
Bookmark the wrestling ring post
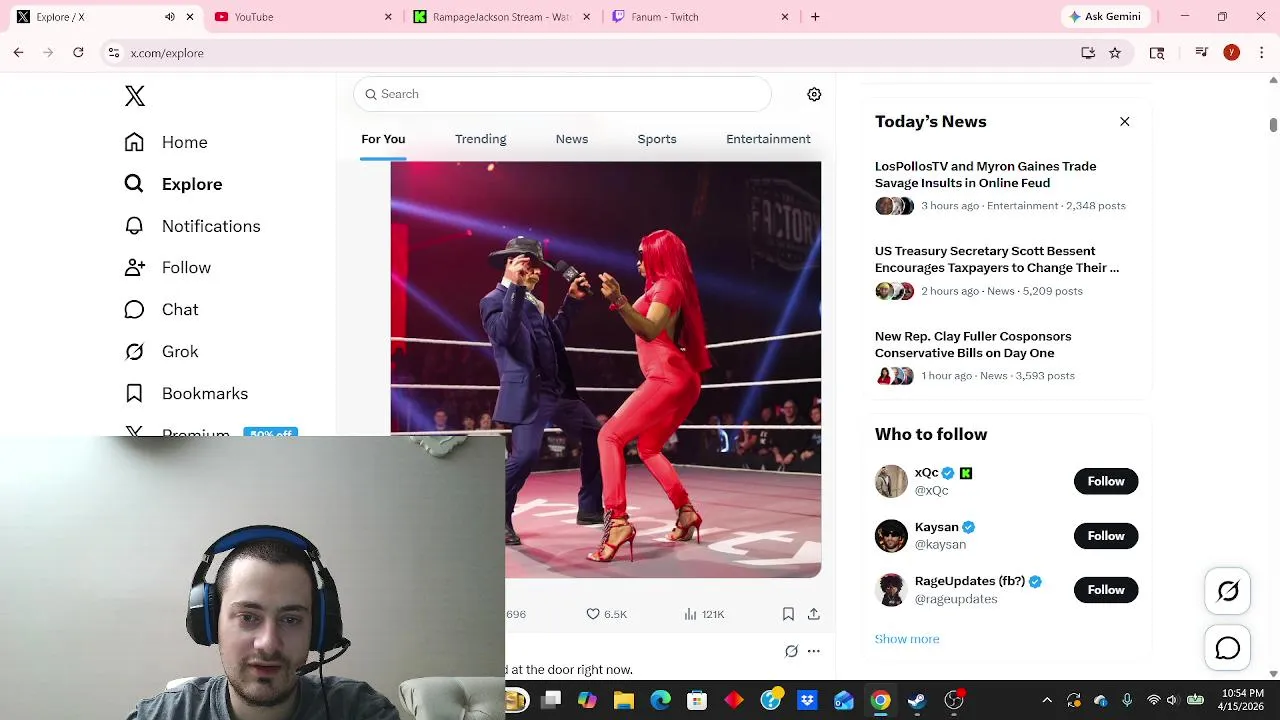[x=788, y=614]
